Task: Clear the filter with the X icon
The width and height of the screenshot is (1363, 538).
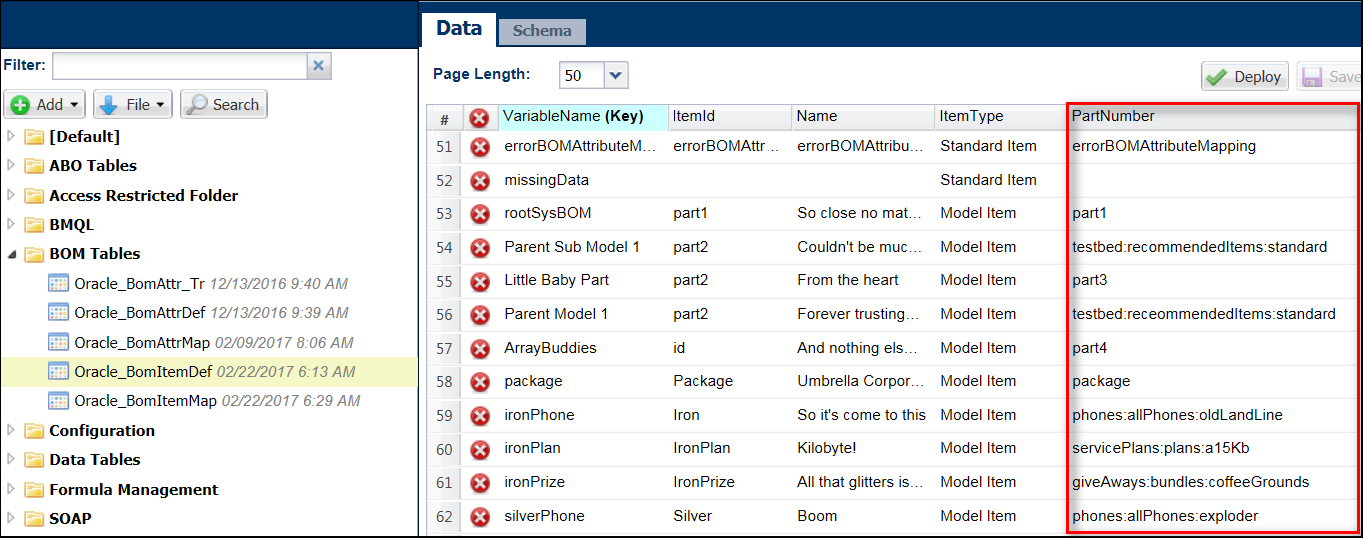Action: pyautogui.click(x=319, y=66)
